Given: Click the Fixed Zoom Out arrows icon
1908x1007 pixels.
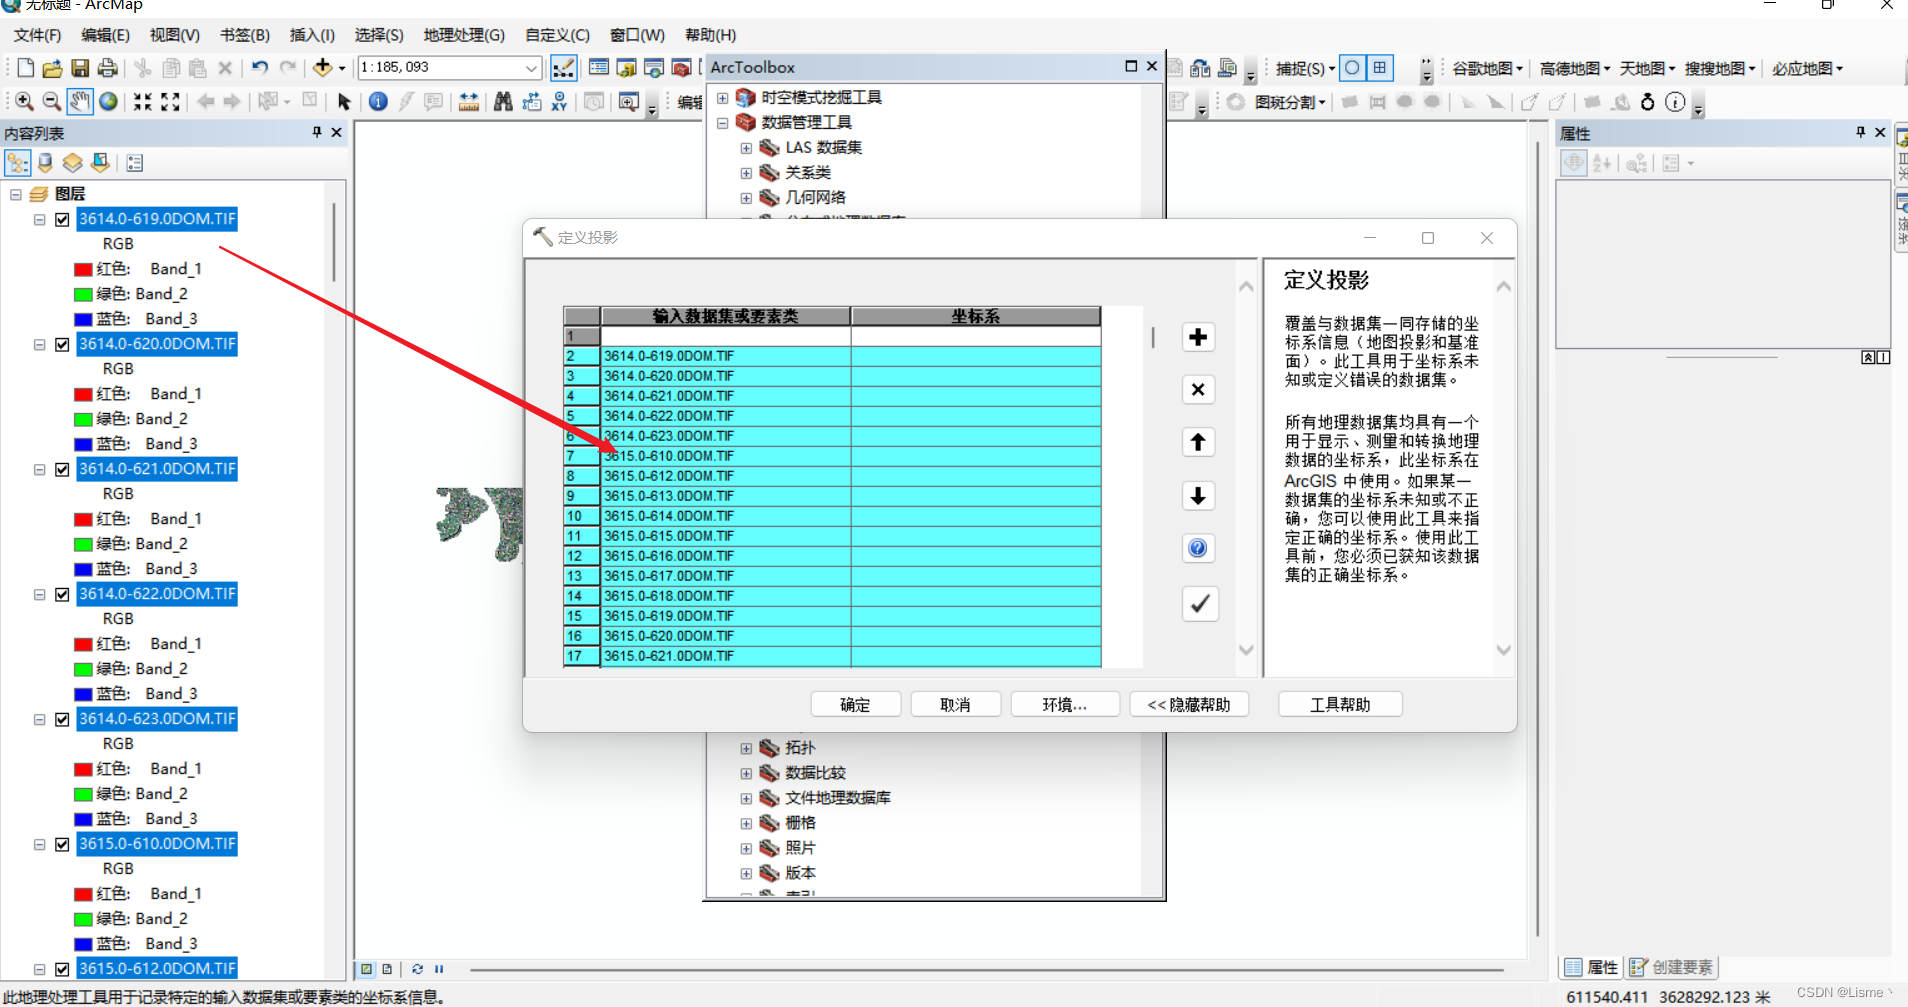Looking at the screenshot, I should tap(171, 102).
